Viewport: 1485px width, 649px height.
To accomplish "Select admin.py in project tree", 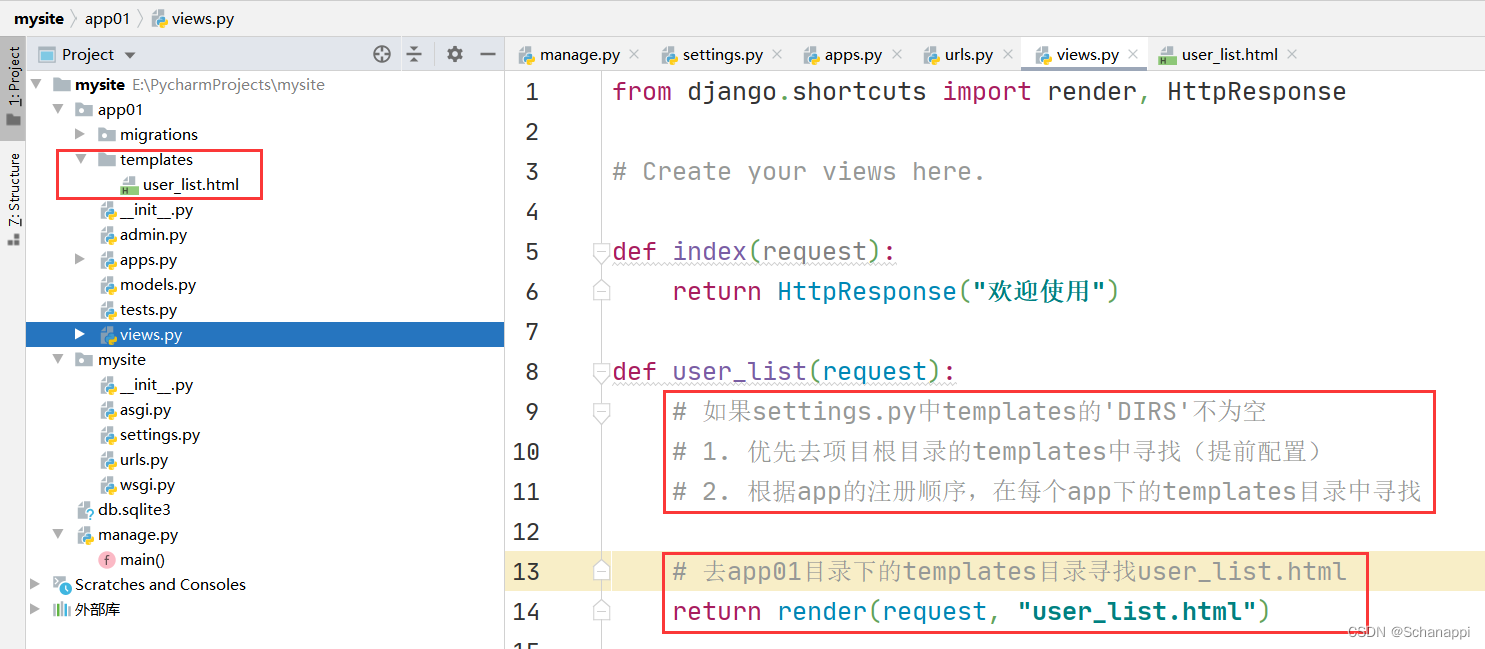I will [x=153, y=234].
